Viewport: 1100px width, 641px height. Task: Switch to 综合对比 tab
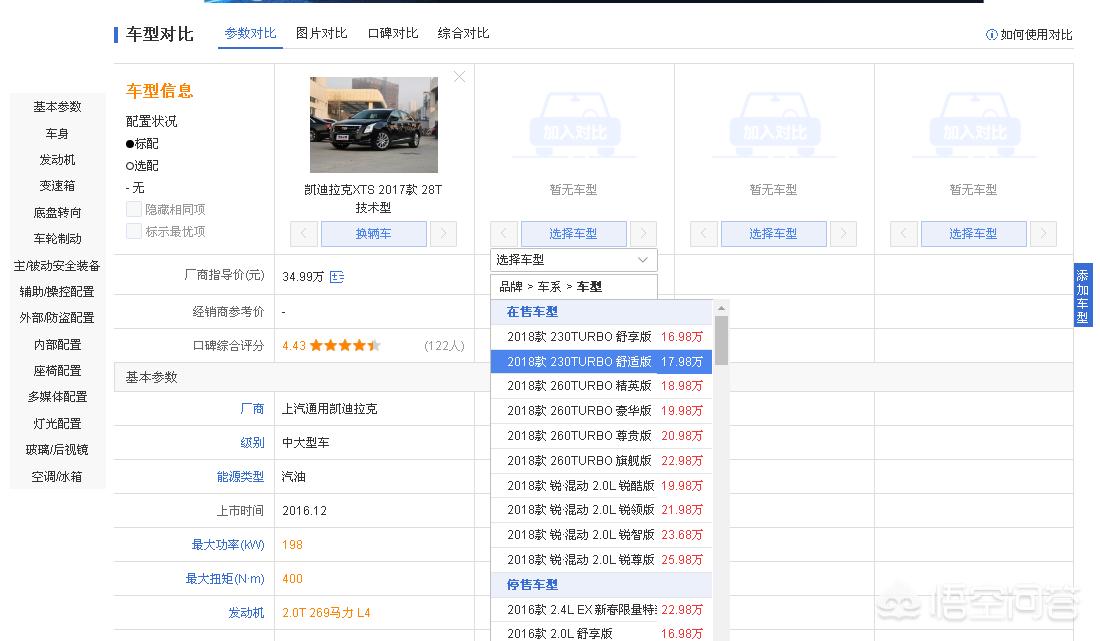463,33
